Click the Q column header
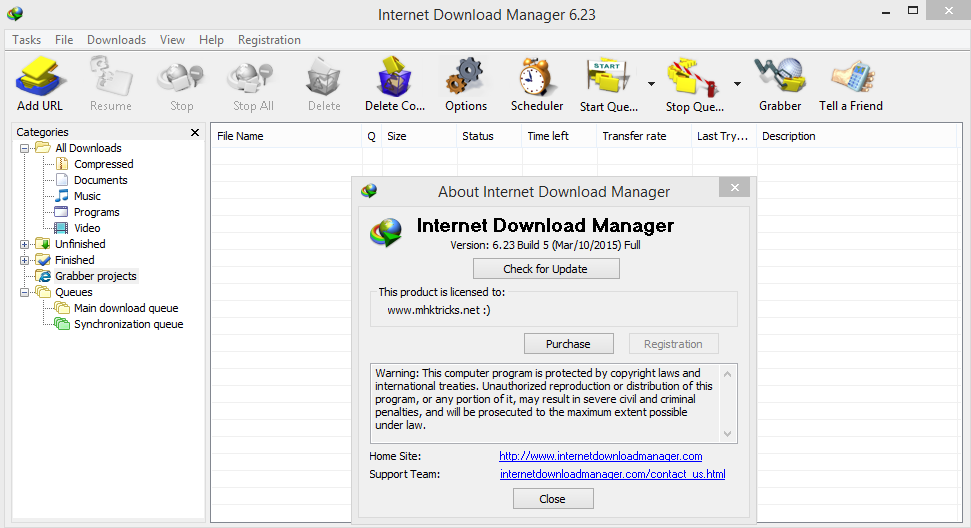The image size is (971, 528). 372,136
